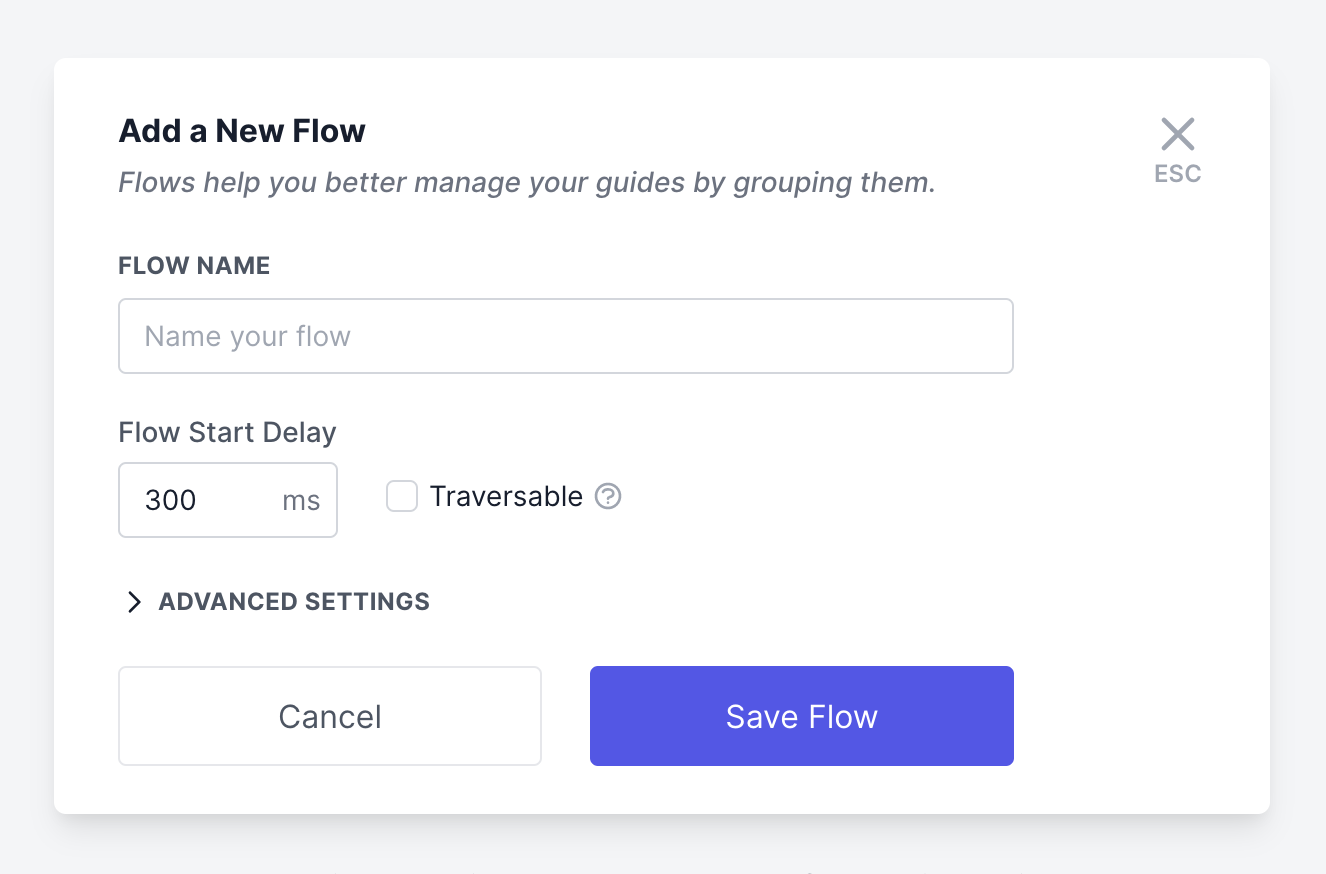Expand the Advanced Settings chevron arrow
Screen dimensions: 1326x874
tap(133, 601)
